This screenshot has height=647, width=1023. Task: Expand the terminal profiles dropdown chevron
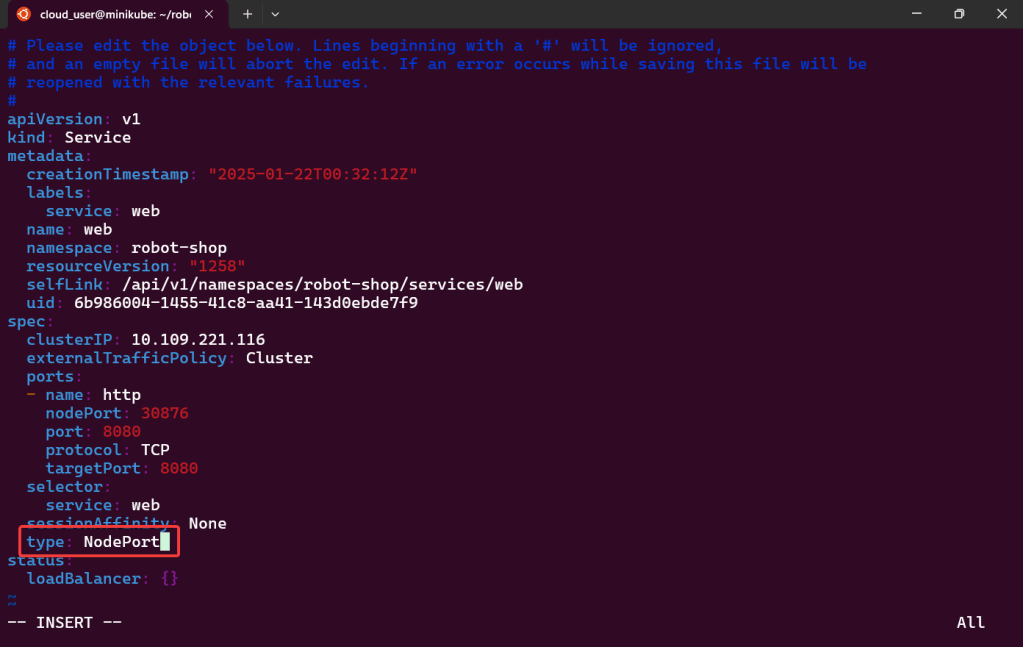(x=275, y=14)
